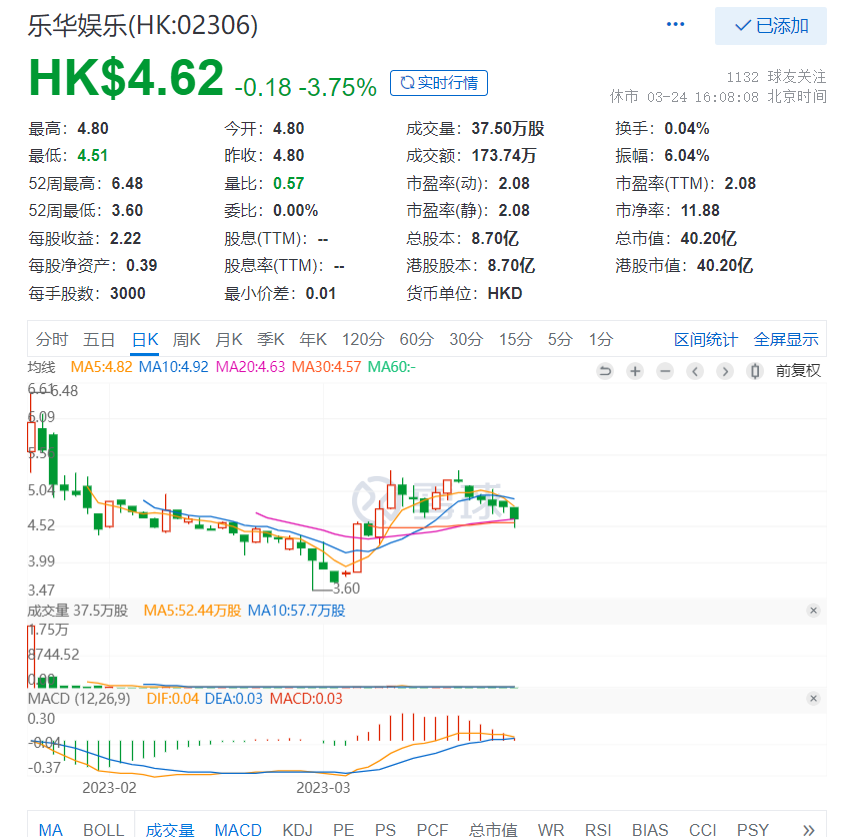
Task: Toggle the PE indicator
Action: click(343, 829)
